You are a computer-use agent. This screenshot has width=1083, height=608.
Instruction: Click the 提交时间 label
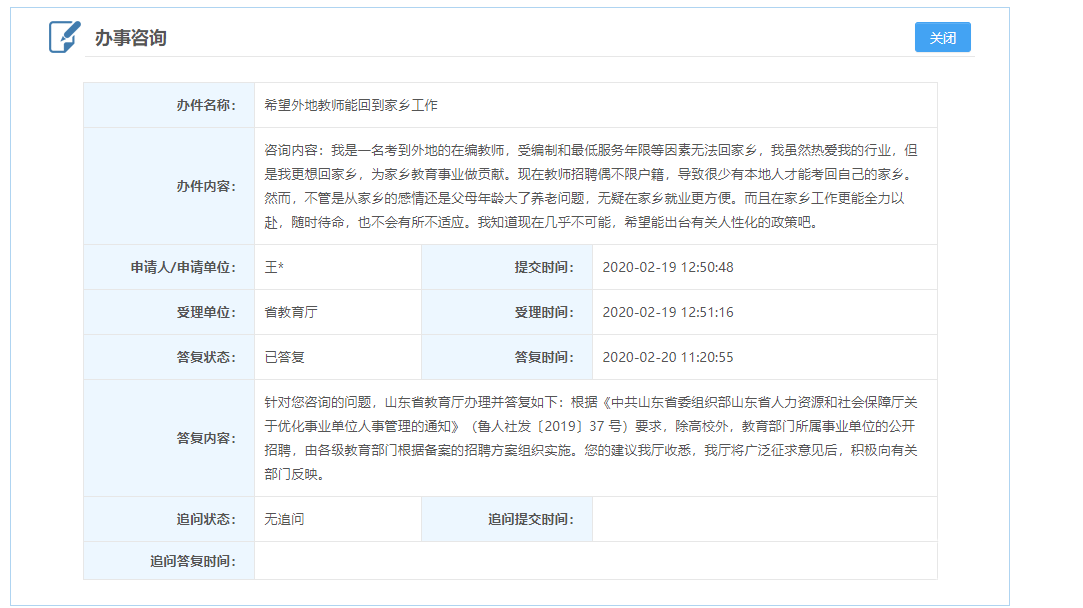[x=544, y=267]
